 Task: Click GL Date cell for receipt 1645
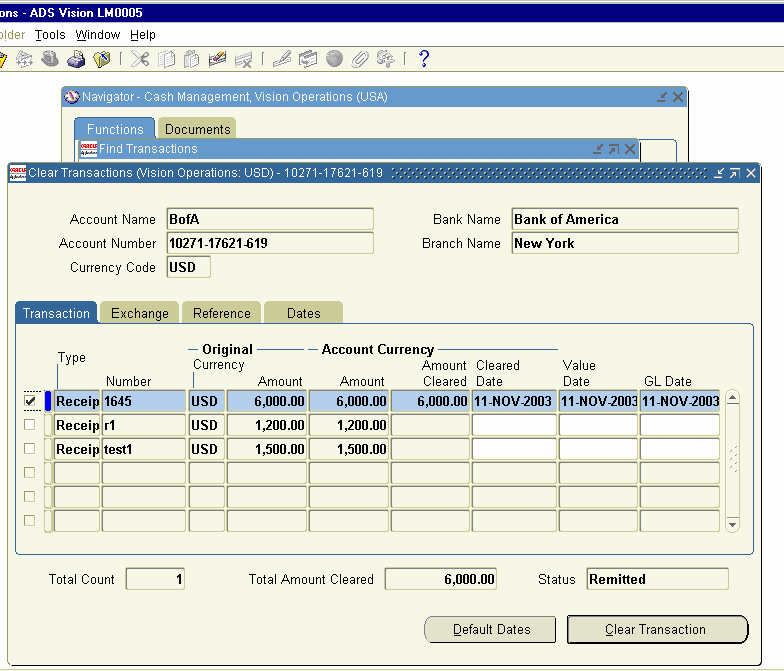coord(680,401)
